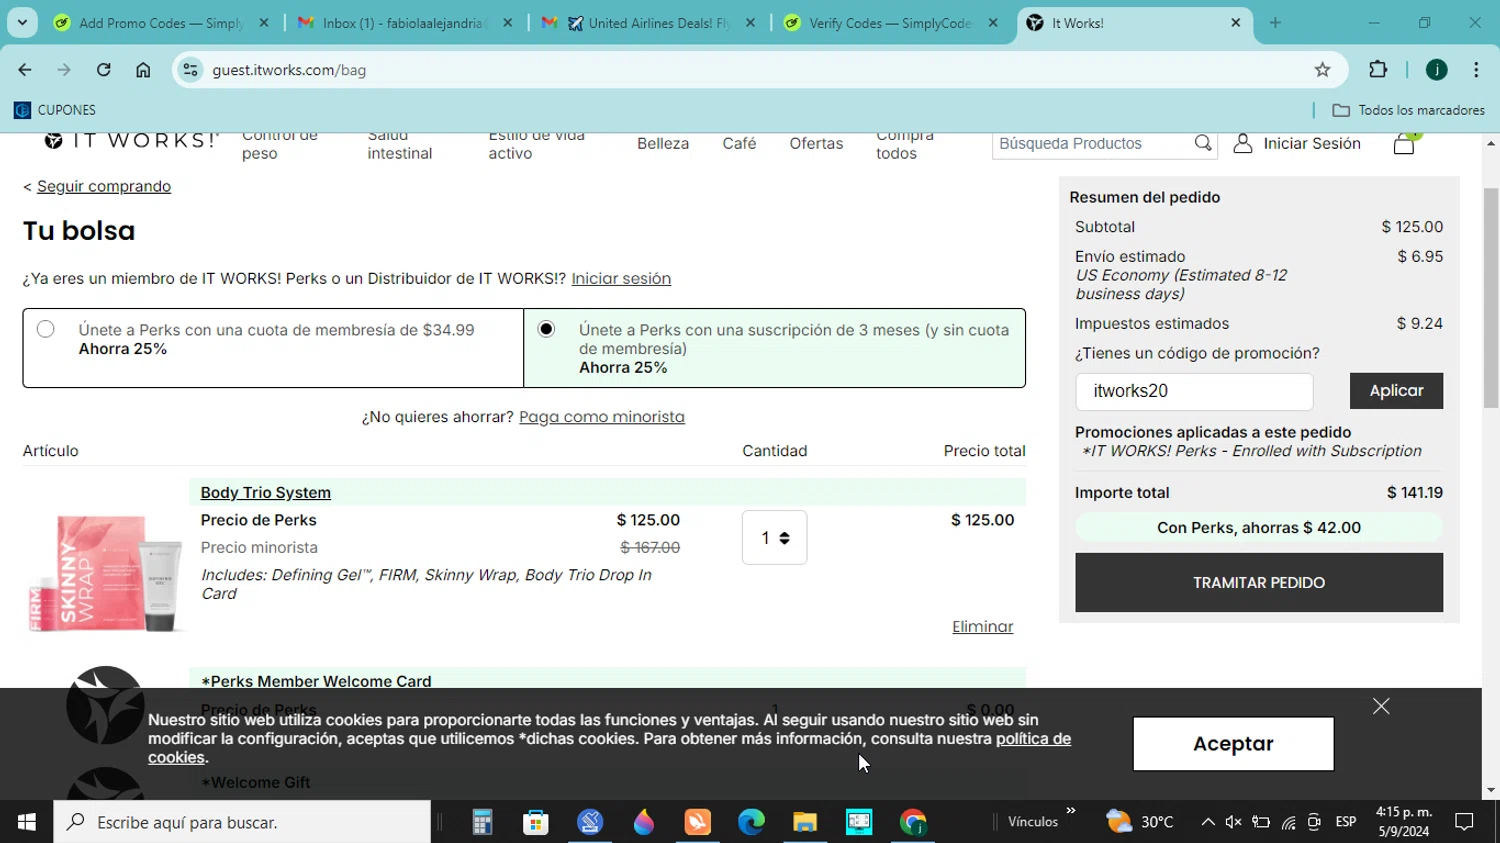Screen dimensions: 1500x843
Task: Switch to Add Promo Codes tab
Action: click(162, 22)
